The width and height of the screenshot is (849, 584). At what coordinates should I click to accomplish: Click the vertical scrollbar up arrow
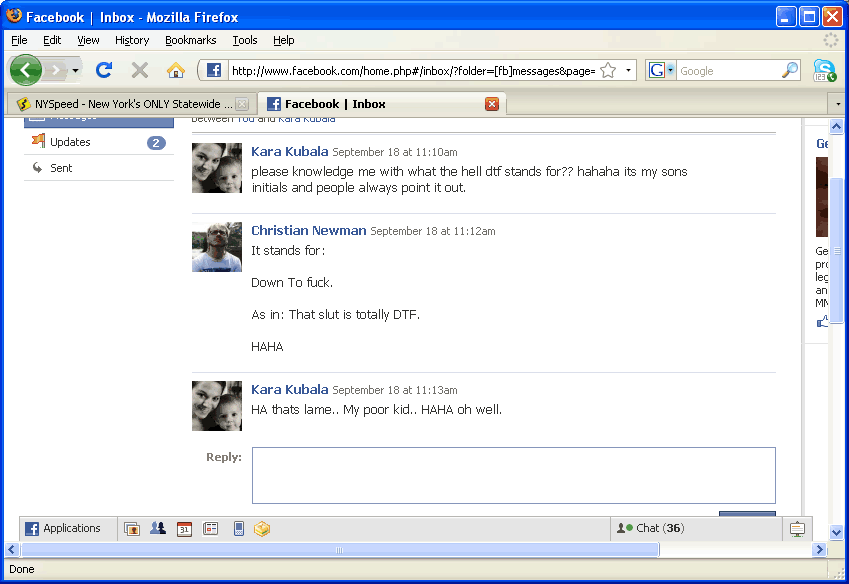(837, 127)
